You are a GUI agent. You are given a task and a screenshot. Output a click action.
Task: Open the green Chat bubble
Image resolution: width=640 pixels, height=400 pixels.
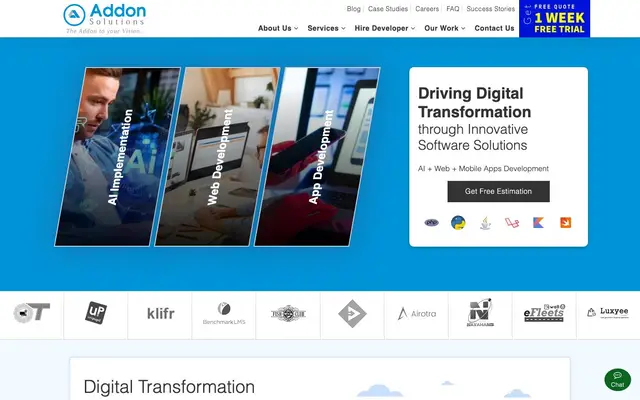point(617,380)
